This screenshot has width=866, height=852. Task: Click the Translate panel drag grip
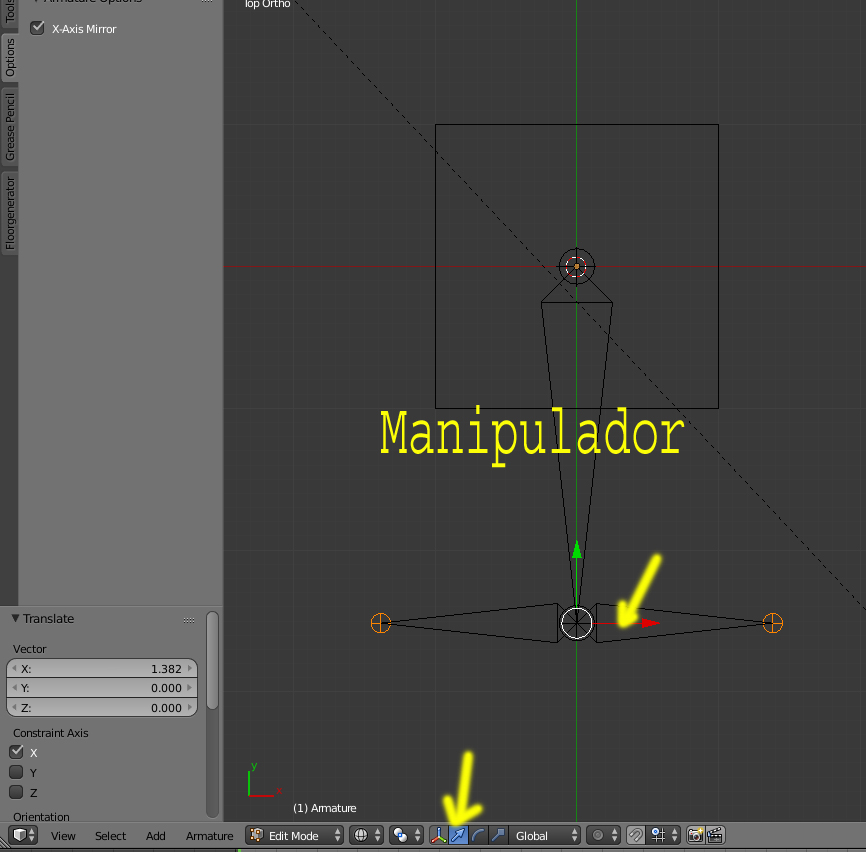tap(189, 620)
